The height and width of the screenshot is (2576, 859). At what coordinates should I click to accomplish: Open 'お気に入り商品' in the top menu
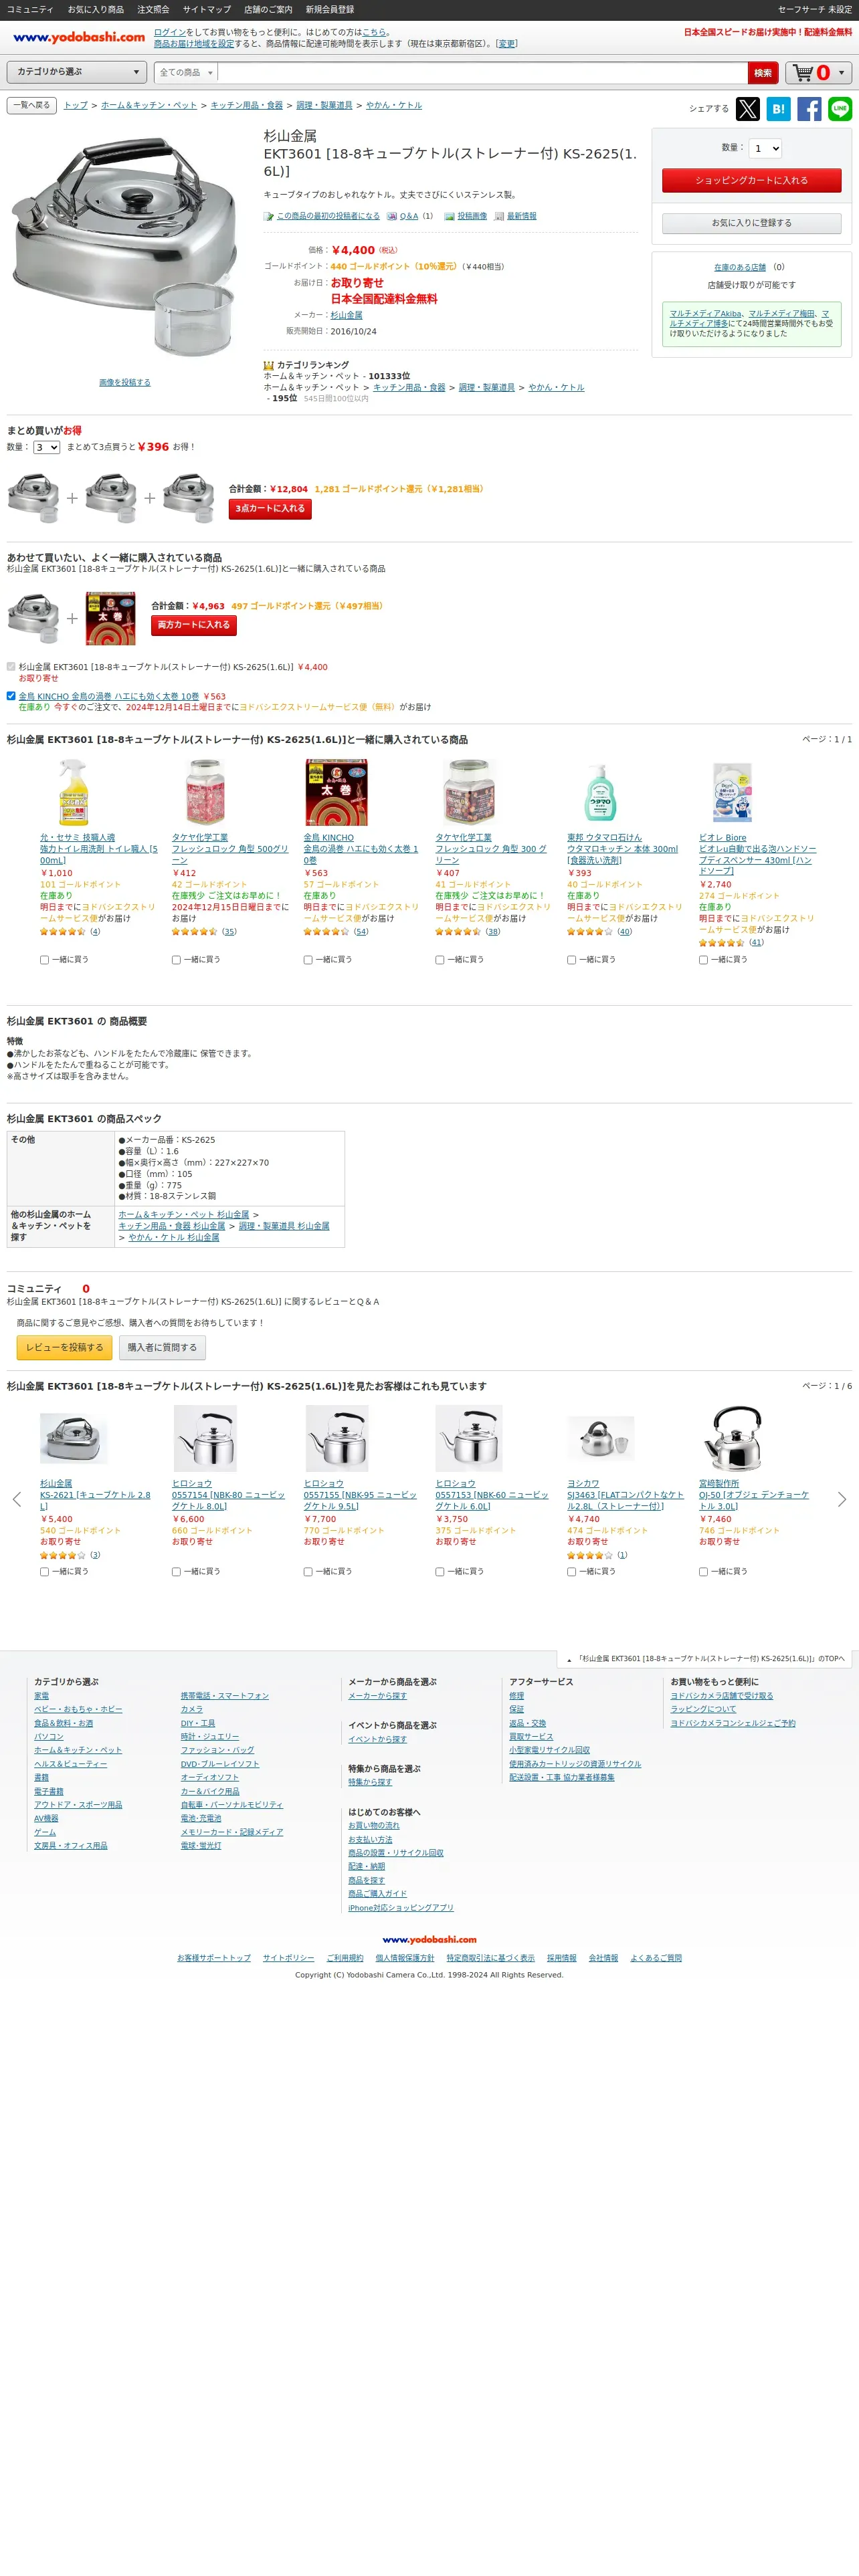point(96,9)
